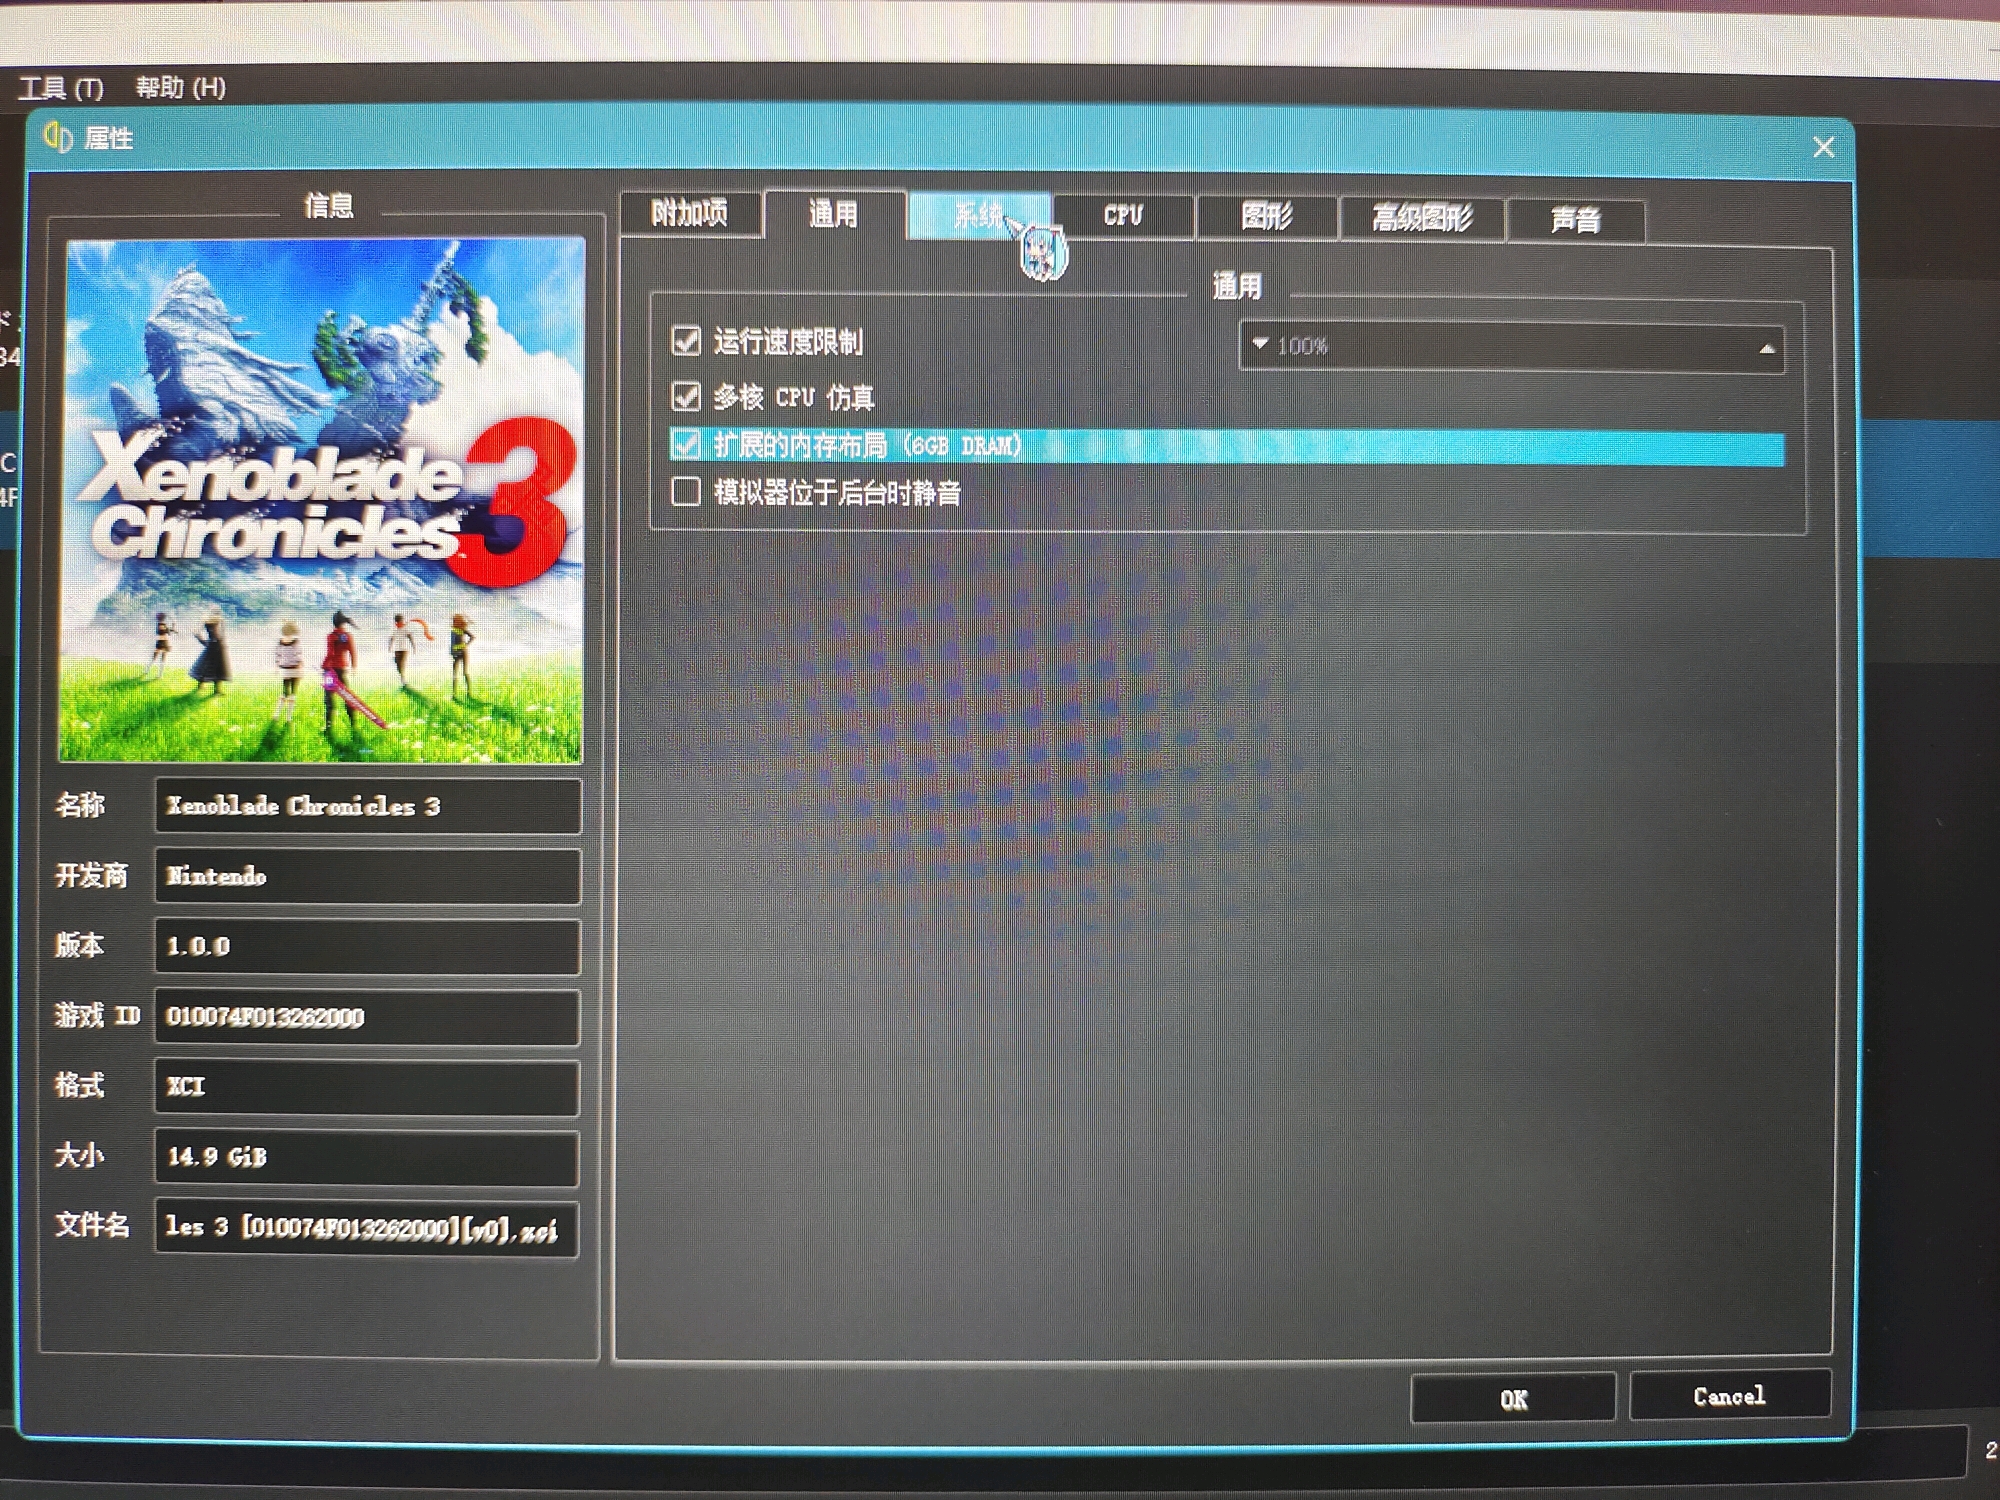
Task: Click the 大小 label
Action: [80, 1155]
